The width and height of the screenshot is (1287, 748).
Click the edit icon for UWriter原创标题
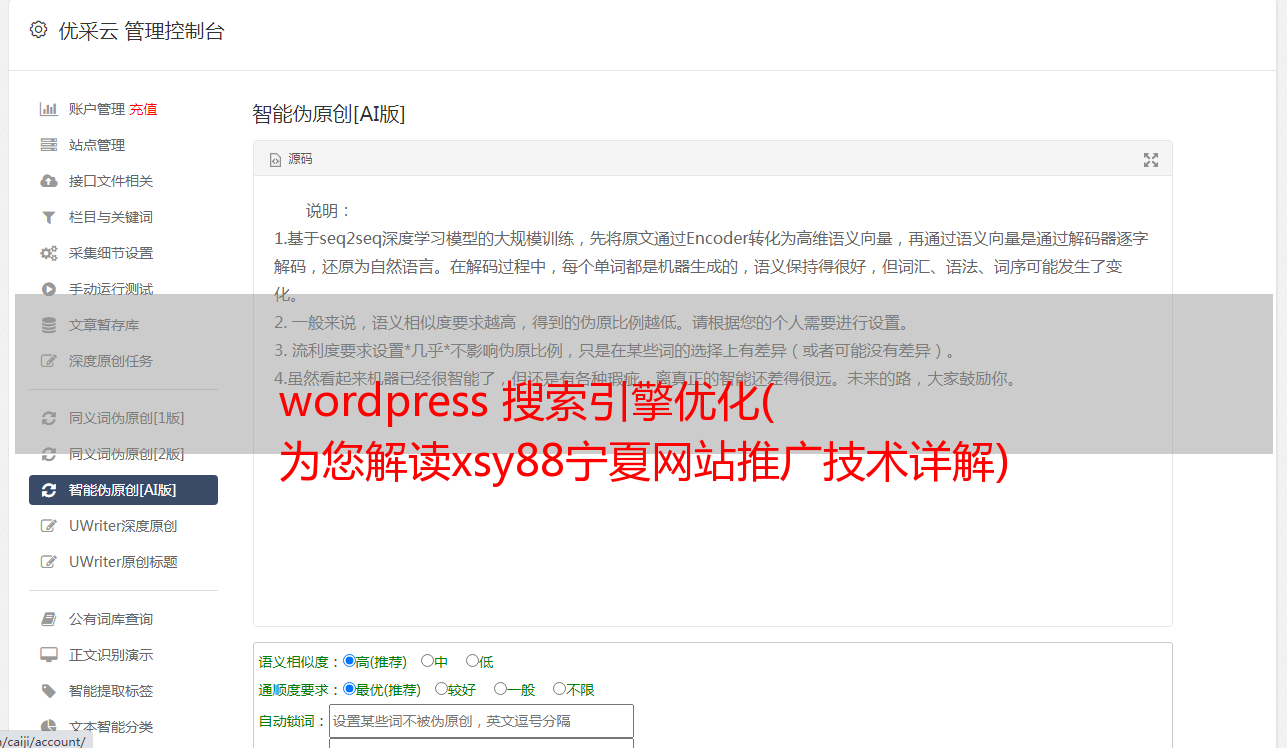[48, 562]
